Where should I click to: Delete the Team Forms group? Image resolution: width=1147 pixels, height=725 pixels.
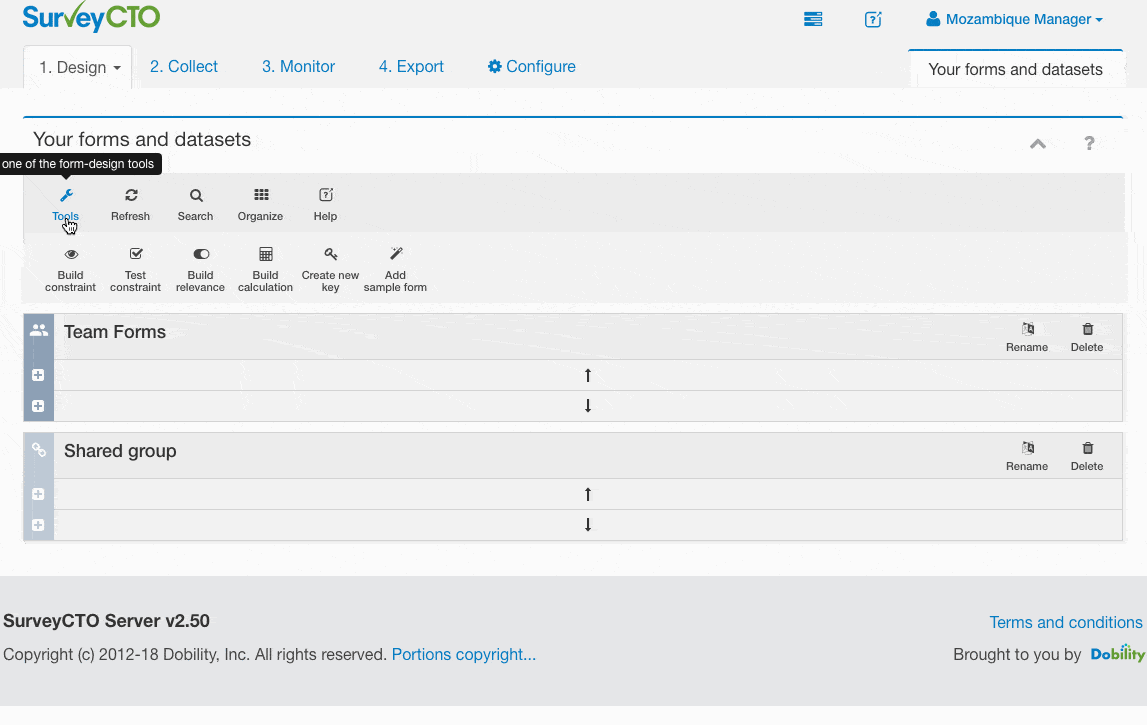click(1087, 337)
